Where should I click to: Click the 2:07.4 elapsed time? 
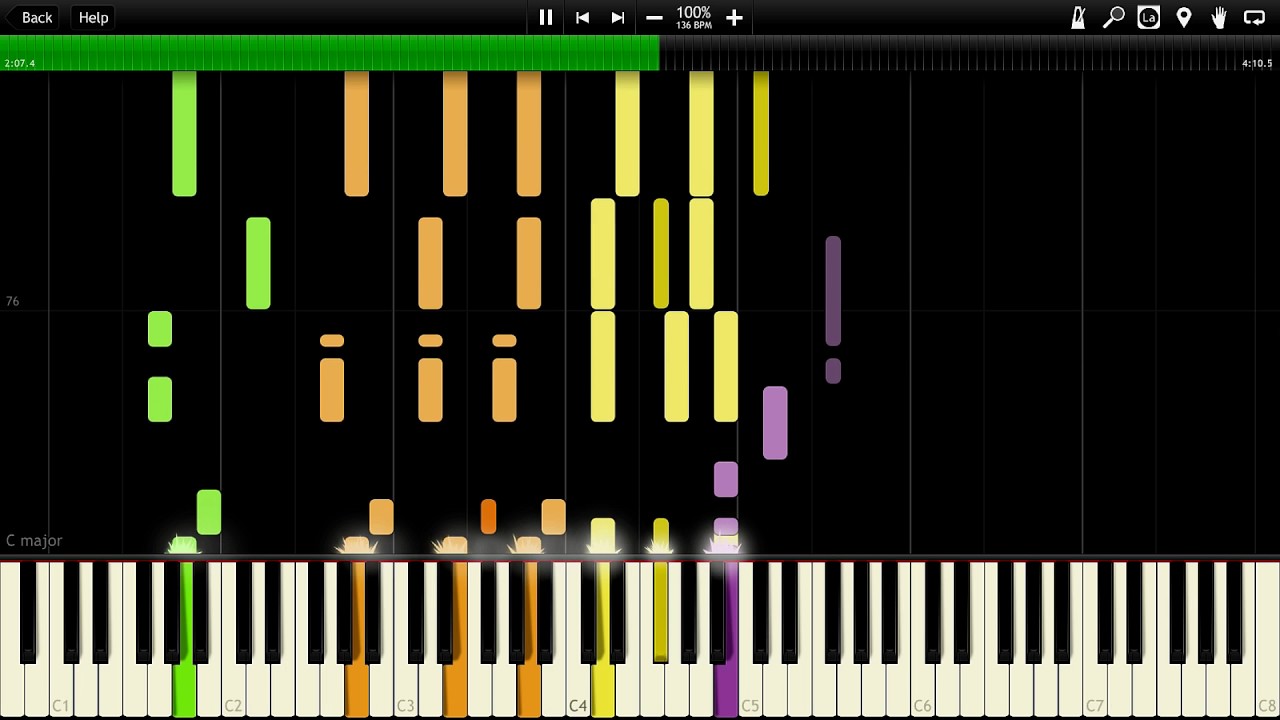click(19, 63)
